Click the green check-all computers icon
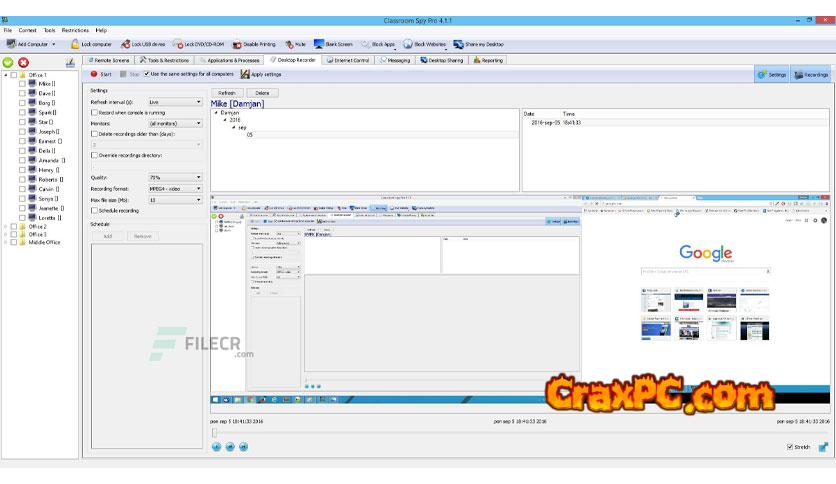836x484 pixels. tap(9, 62)
